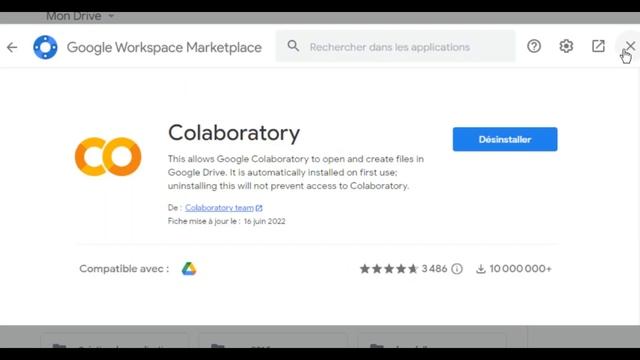The width and height of the screenshot is (640, 360).
Task: Click the Colaboratory CO logo
Action: click(108, 157)
